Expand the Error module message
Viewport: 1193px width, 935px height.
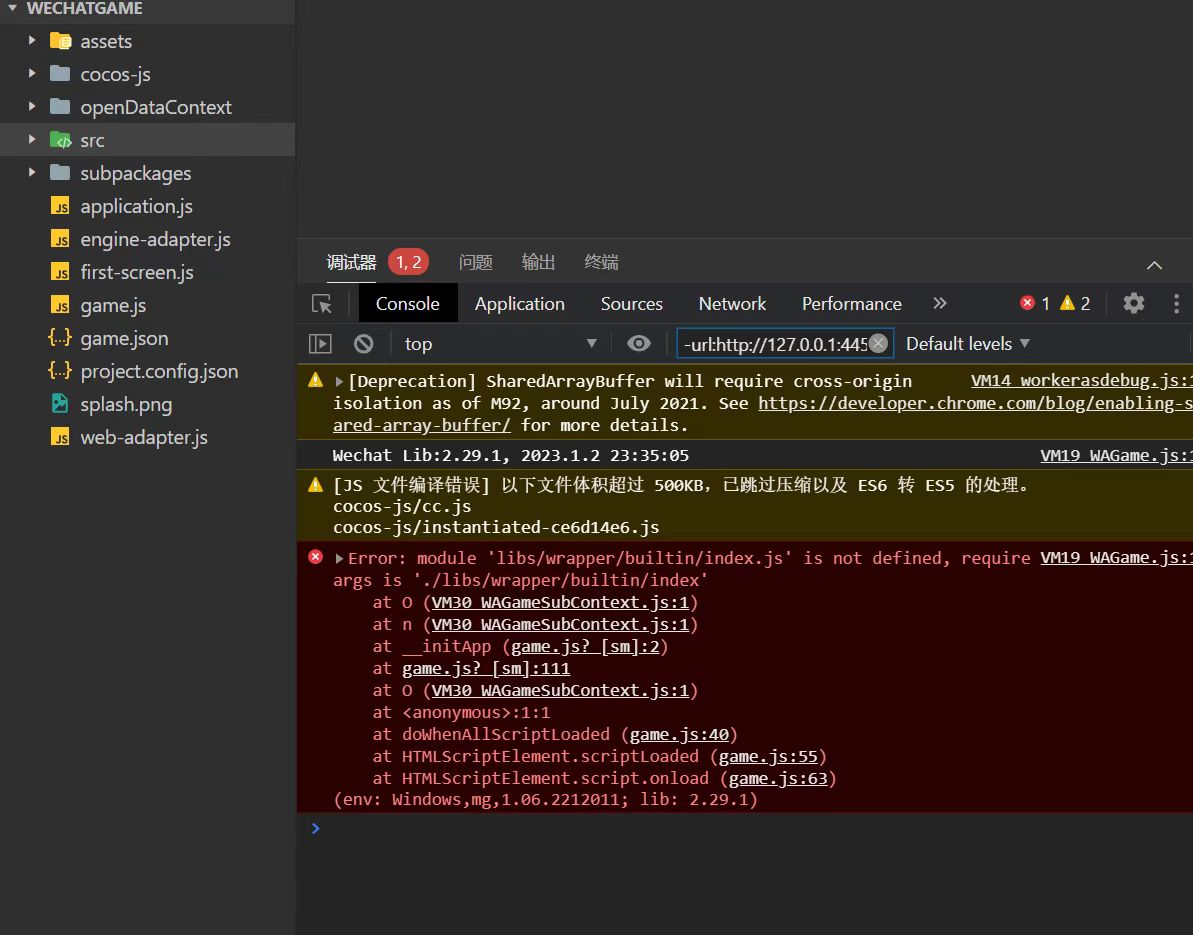[339, 558]
